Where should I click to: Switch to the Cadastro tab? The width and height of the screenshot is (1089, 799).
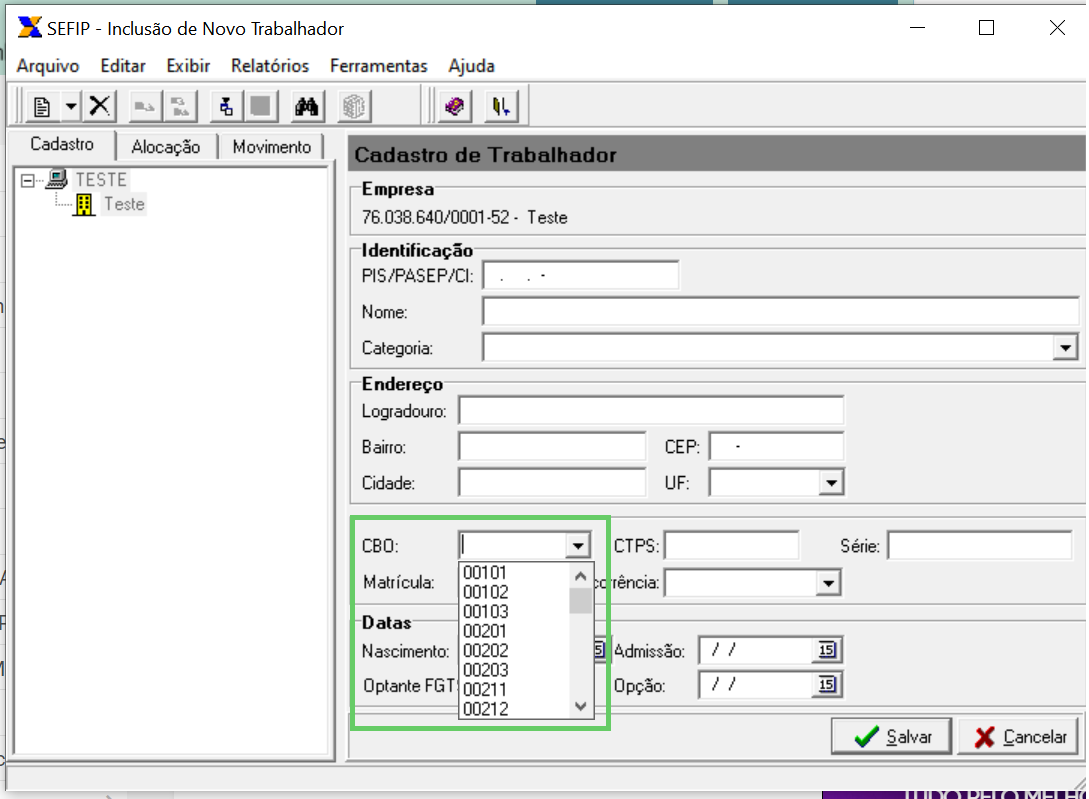62,145
